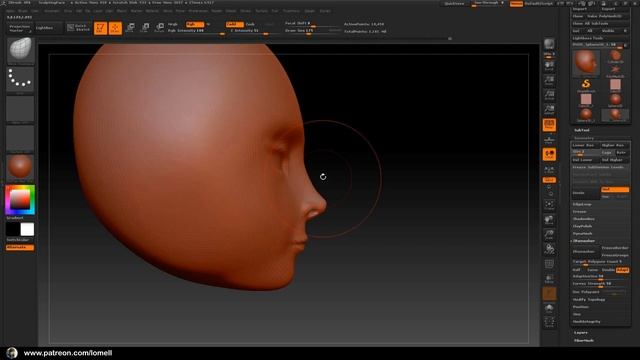
Task: Click the Solo mode icon
Action: [x=549, y=309]
